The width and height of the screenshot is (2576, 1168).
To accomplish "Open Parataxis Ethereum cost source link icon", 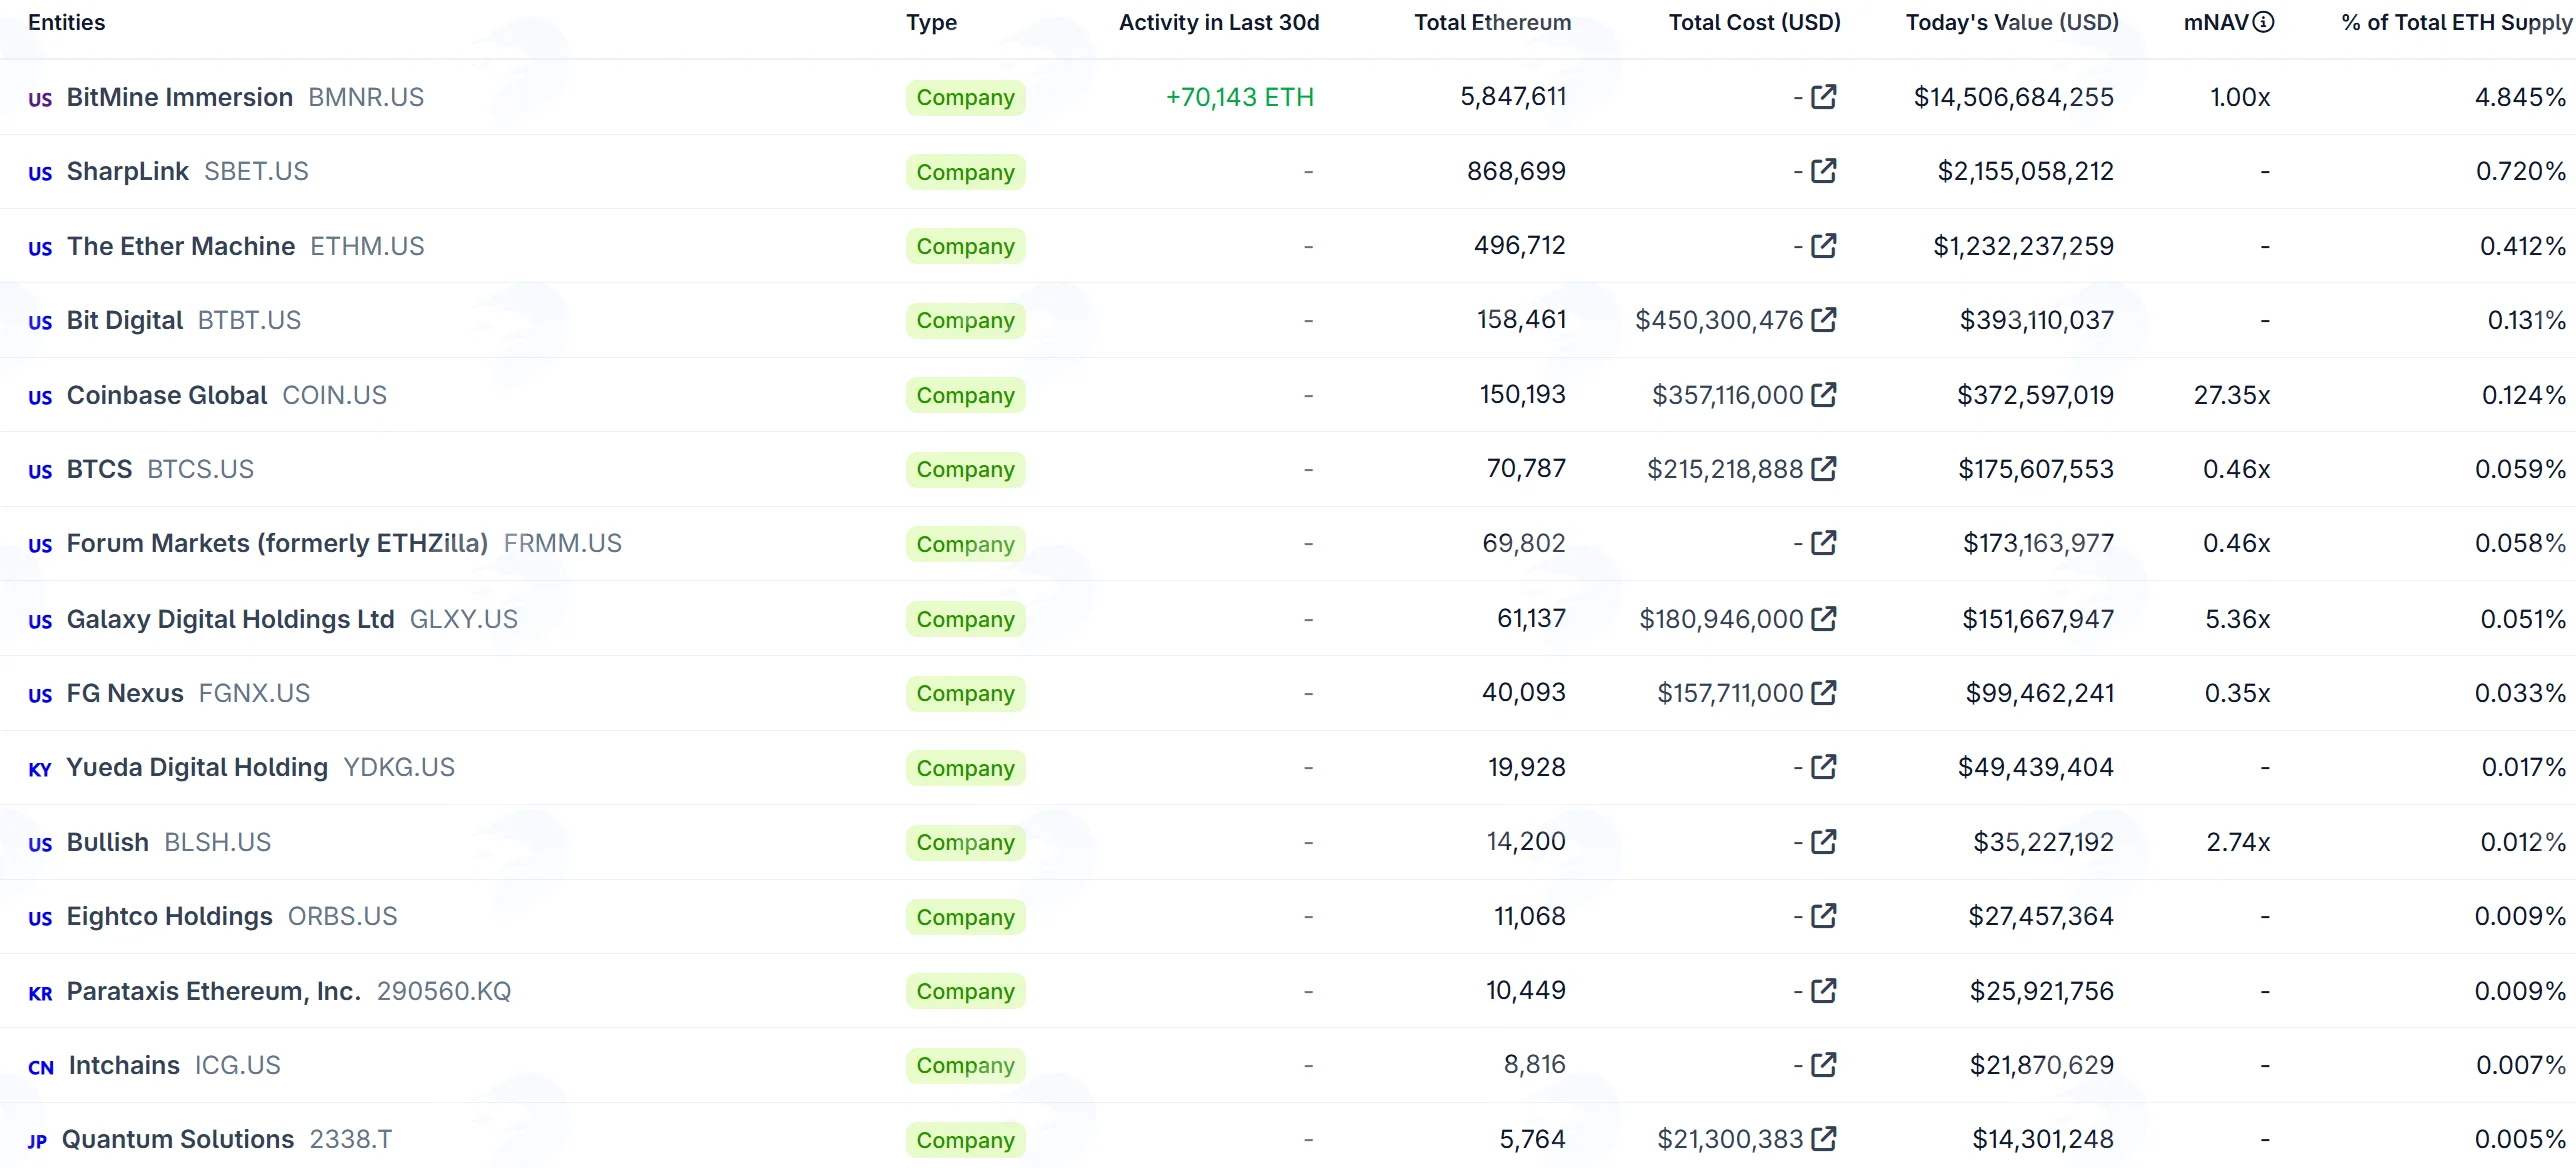I will pos(1824,990).
